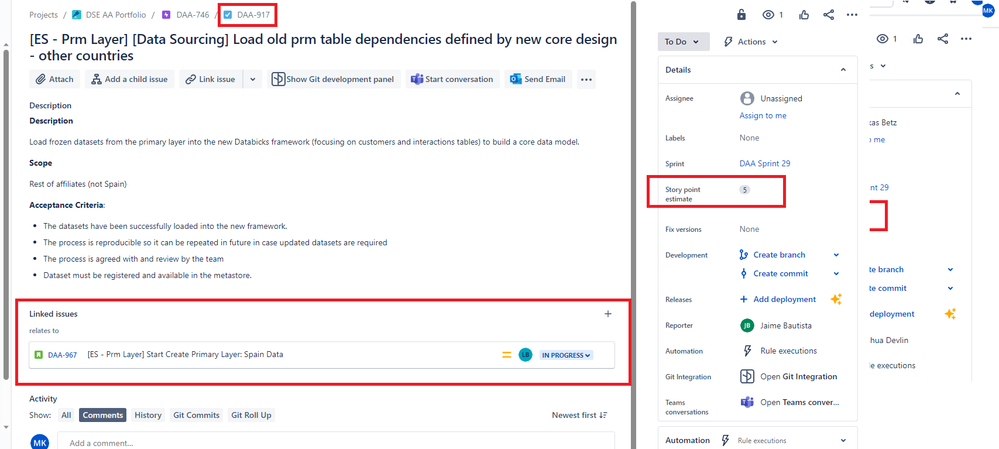The height and width of the screenshot is (449, 999).
Task: Click the DAA-917 breadcrumb key
Action: (252, 15)
